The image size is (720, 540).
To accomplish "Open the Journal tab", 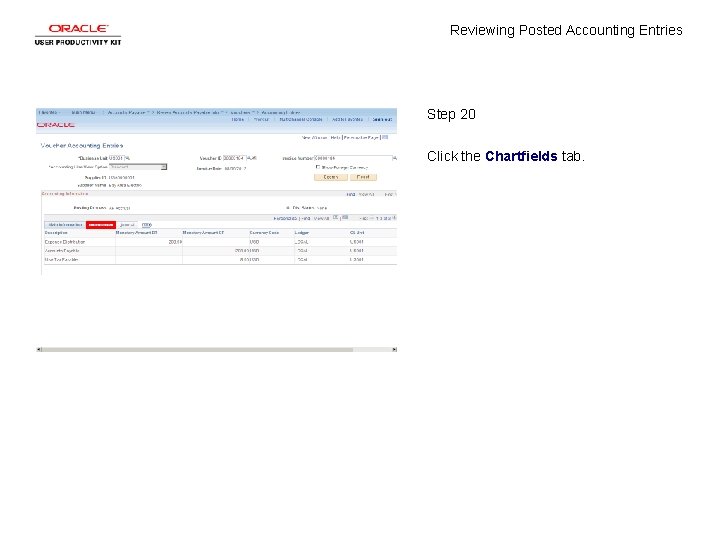I will click(127, 225).
